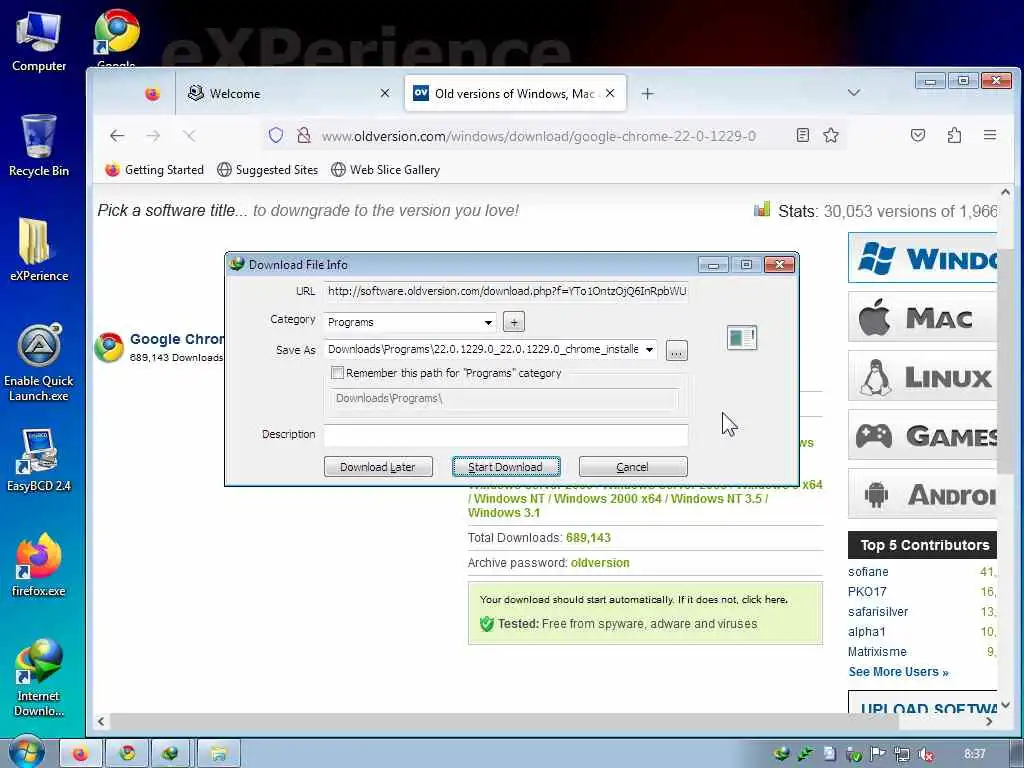Click Internet Download Manager taskbar button

pos(171,754)
